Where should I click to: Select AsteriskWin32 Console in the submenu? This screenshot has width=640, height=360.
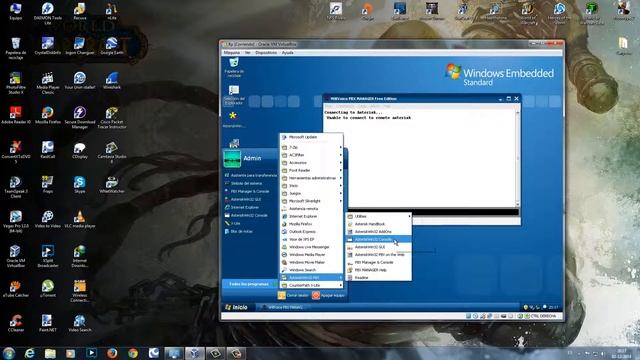click(379, 239)
